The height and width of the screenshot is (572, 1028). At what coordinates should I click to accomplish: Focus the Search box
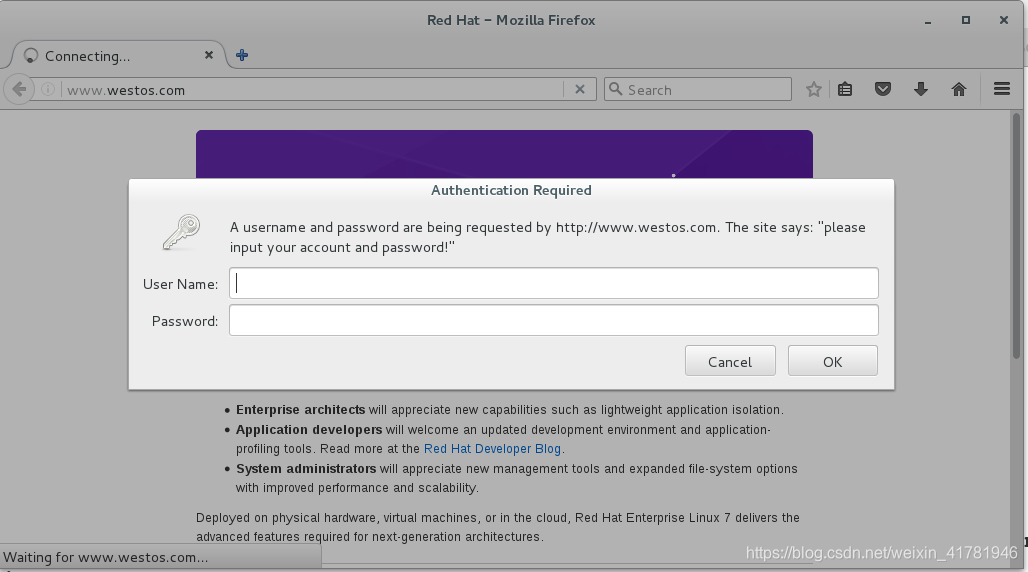pyautogui.click(x=698, y=89)
